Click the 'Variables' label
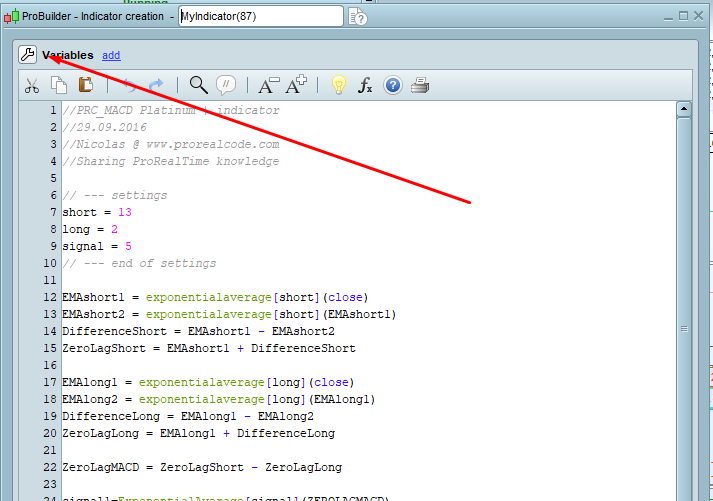 click(x=68, y=55)
